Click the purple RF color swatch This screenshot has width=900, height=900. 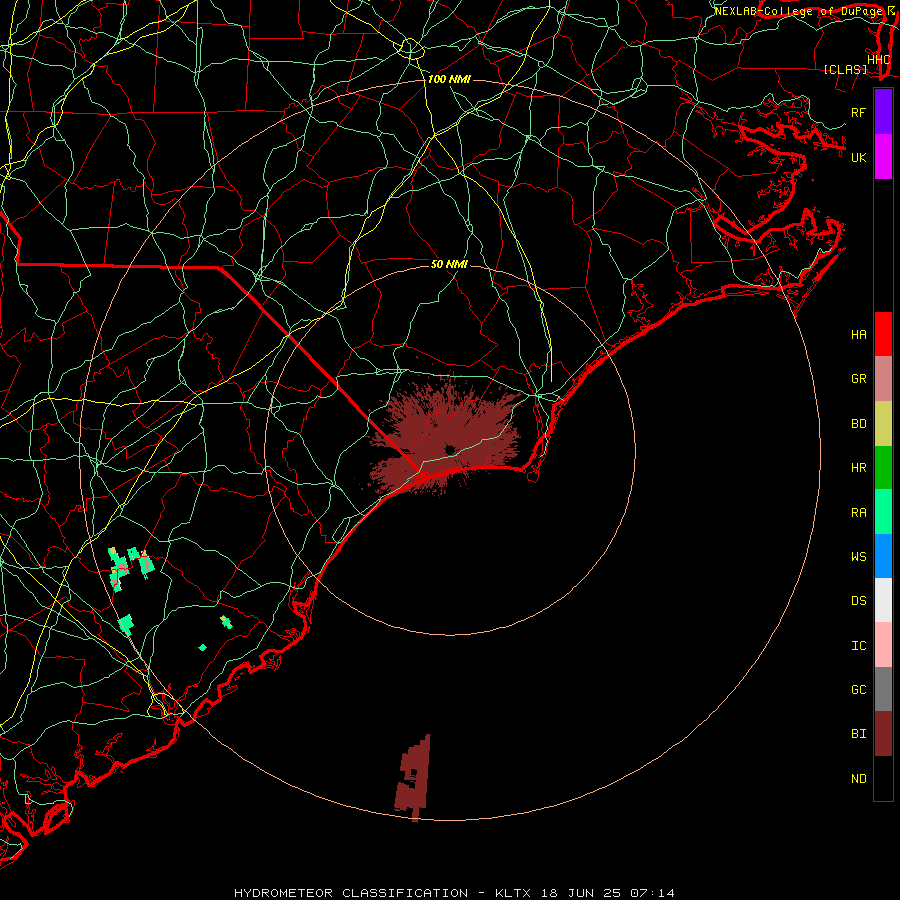[883, 112]
